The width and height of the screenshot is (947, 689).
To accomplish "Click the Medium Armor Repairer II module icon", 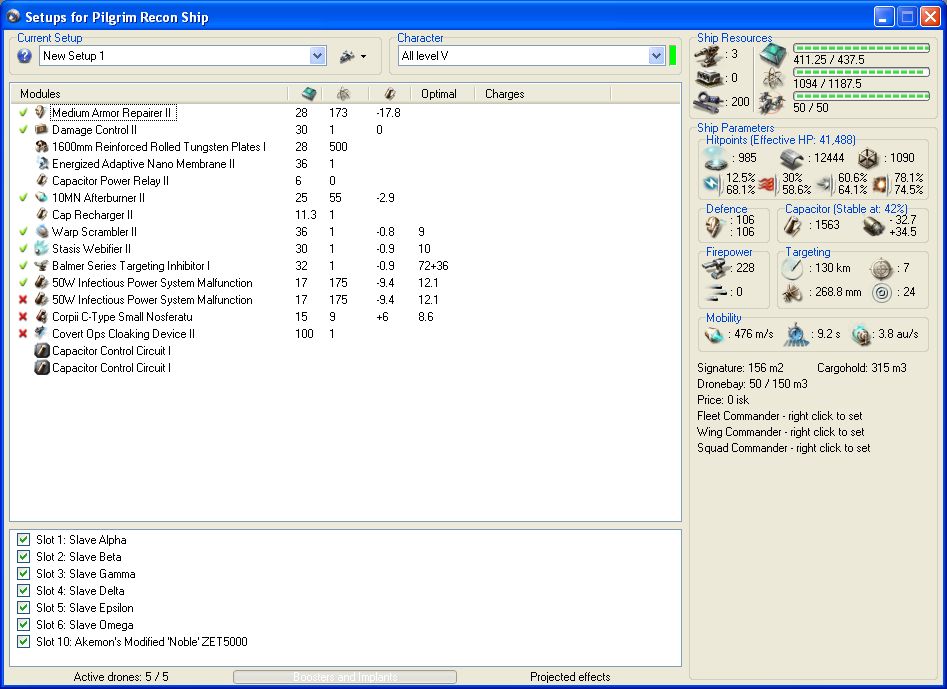I will click(x=41, y=113).
